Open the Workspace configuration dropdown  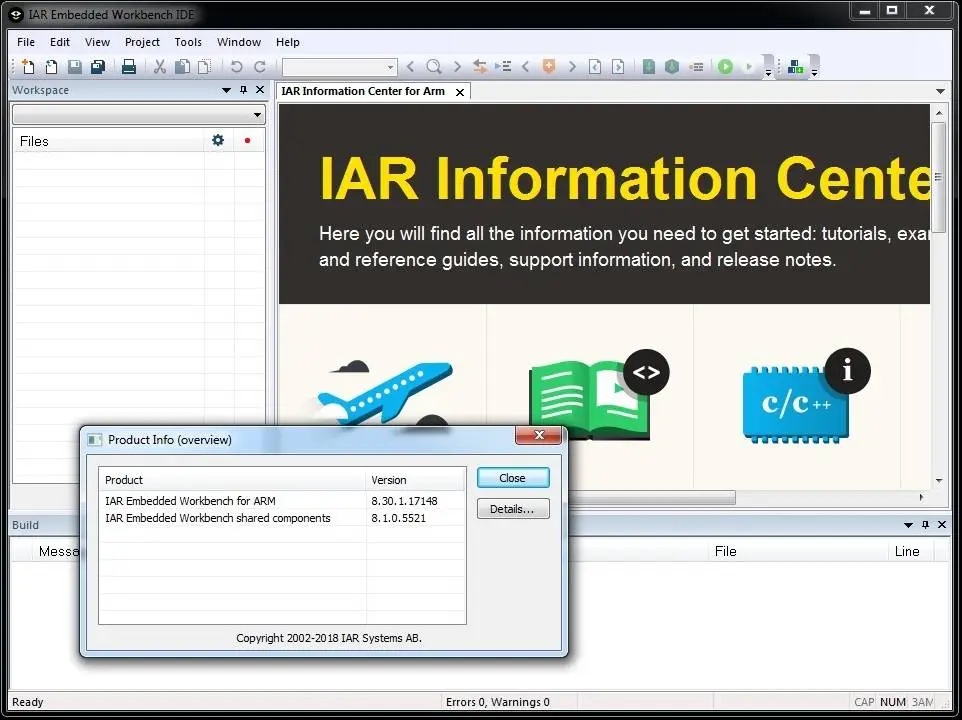[x=257, y=114]
